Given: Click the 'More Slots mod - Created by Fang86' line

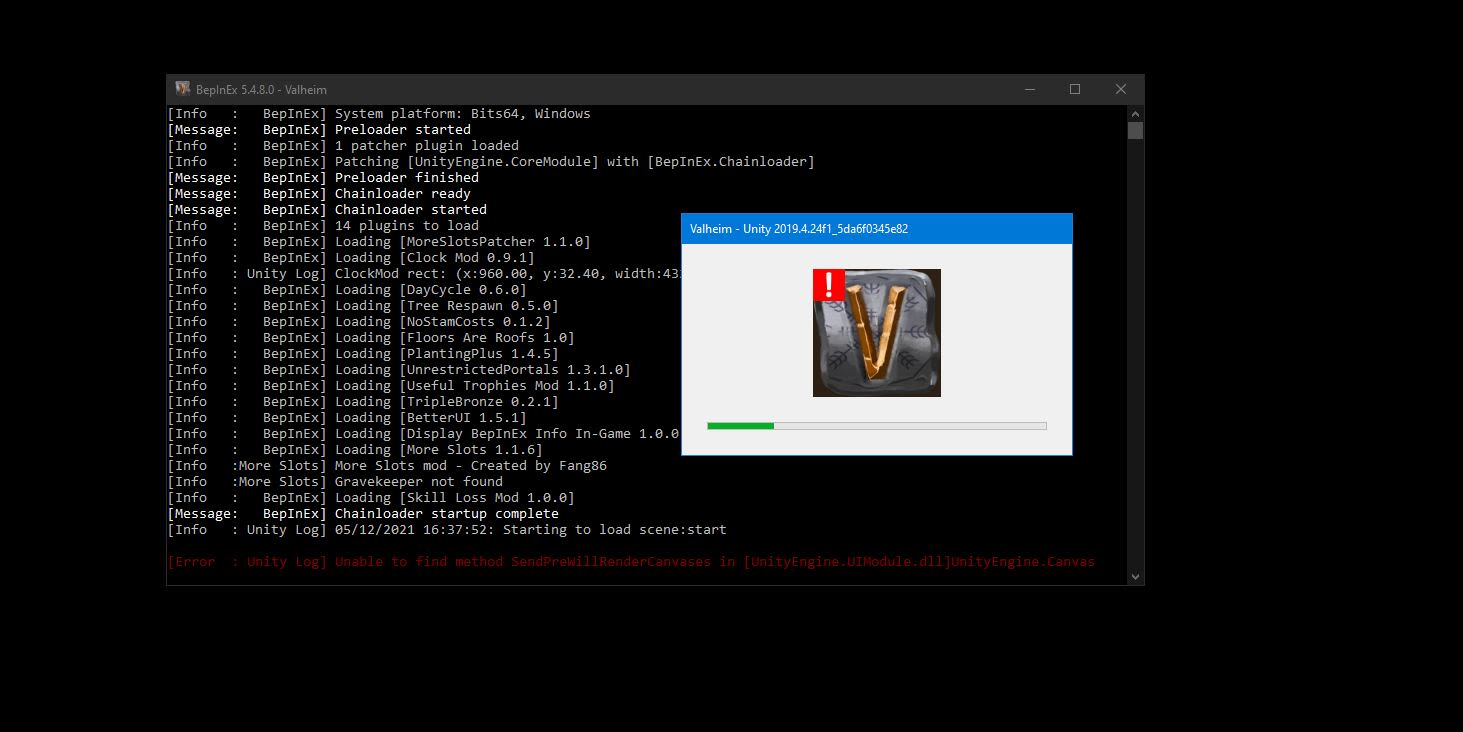Looking at the screenshot, I should 387,466.
